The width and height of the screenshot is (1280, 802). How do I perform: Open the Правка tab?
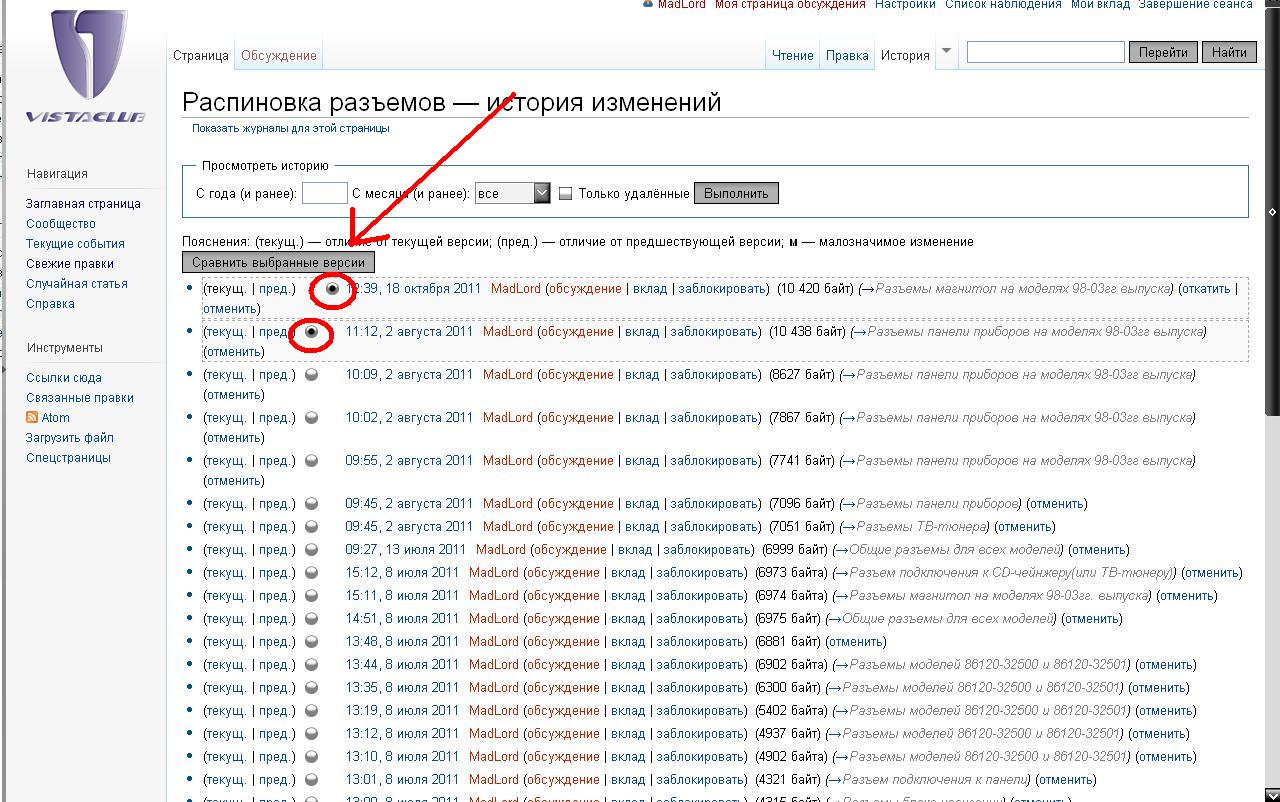click(x=847, y=56)
